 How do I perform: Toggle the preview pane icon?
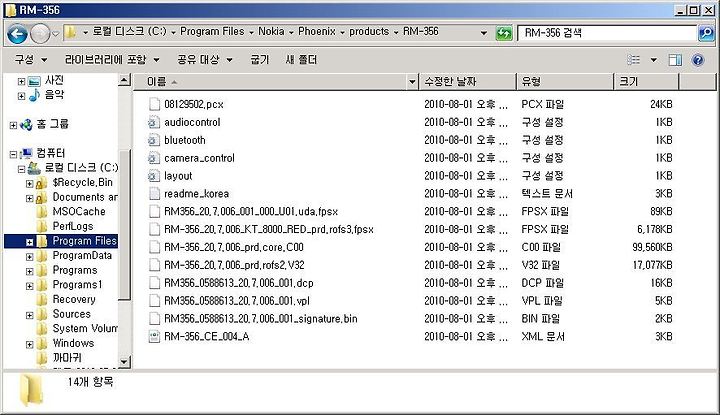(675, 60)
